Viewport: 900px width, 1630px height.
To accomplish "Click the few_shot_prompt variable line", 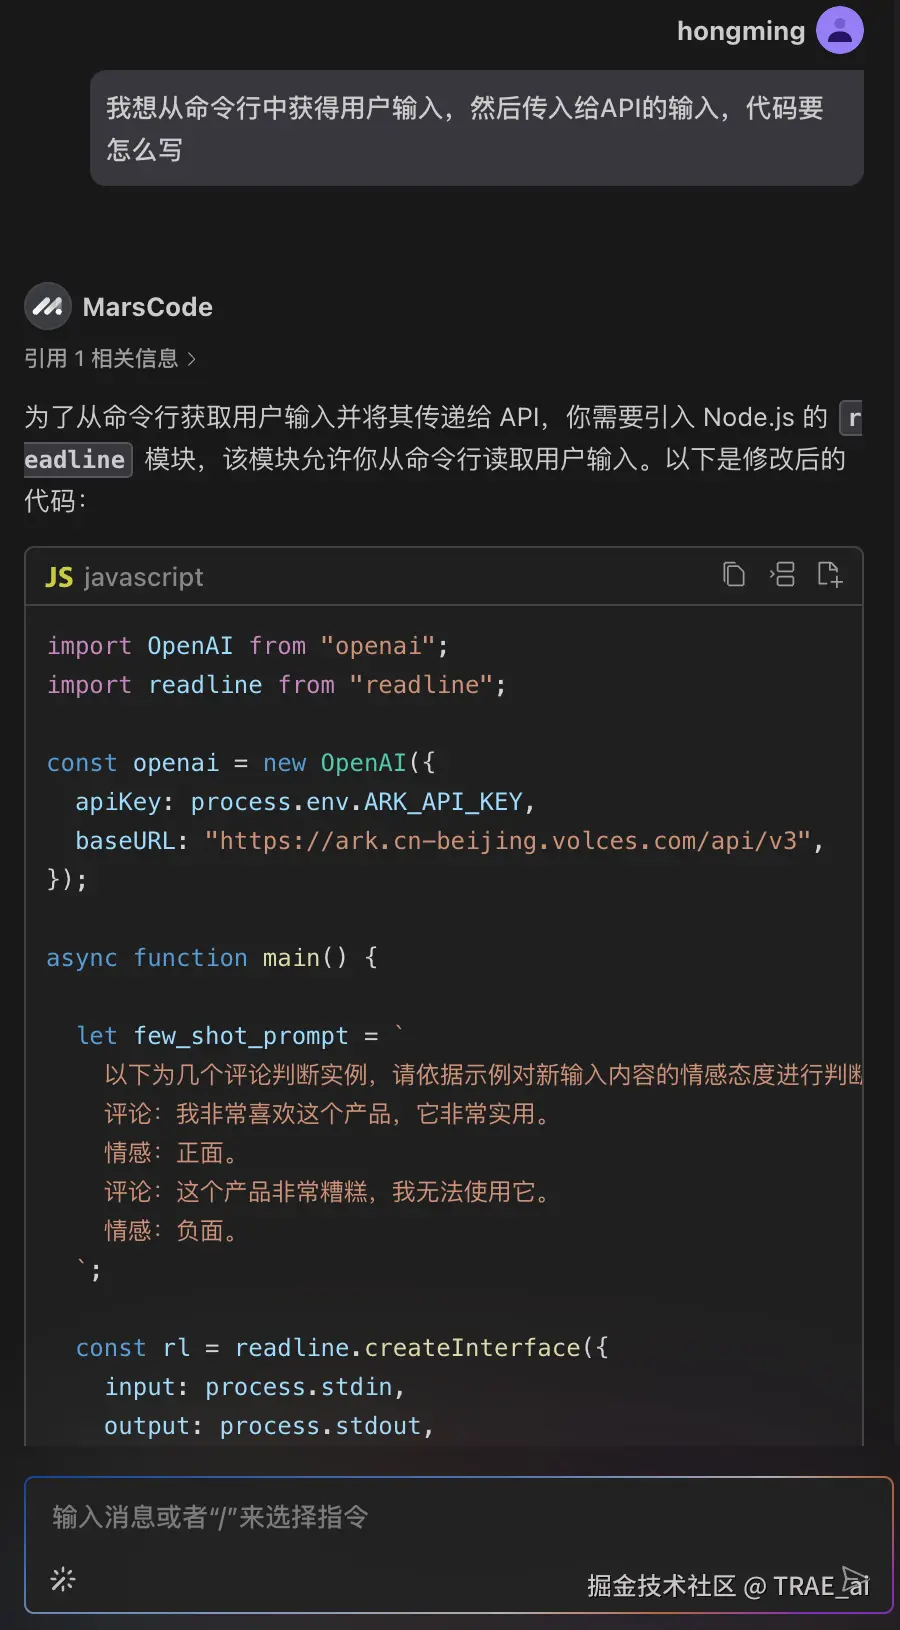I will tap(240, 1035).
